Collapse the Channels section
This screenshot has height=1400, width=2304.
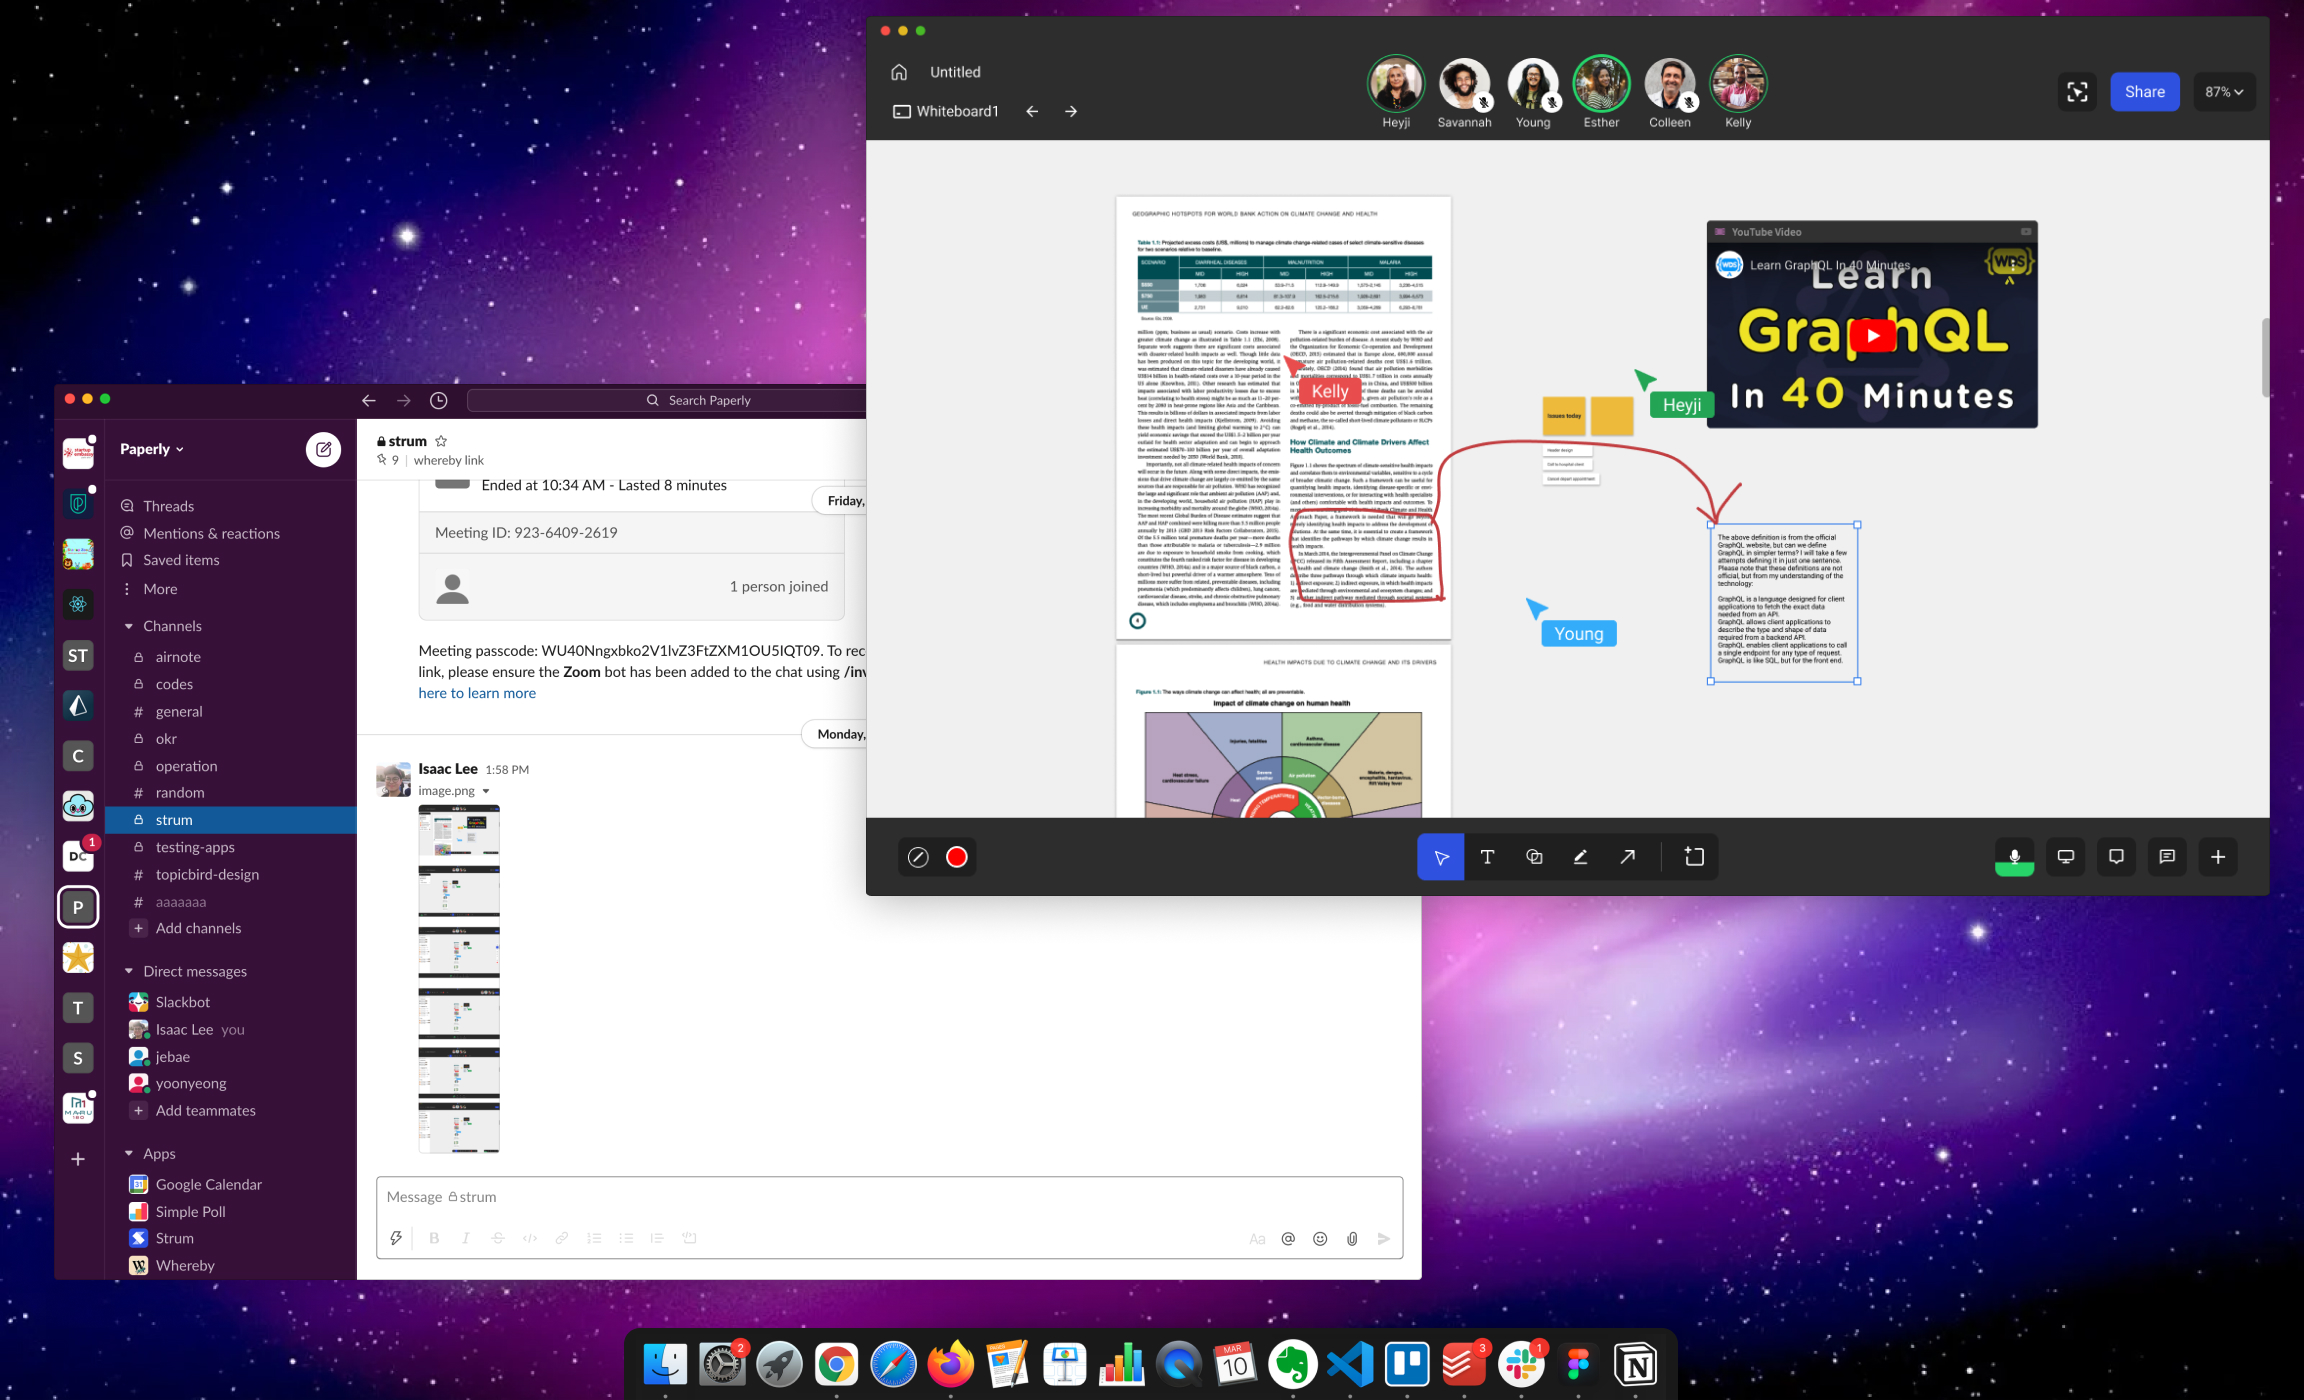[x=129, y=626]
